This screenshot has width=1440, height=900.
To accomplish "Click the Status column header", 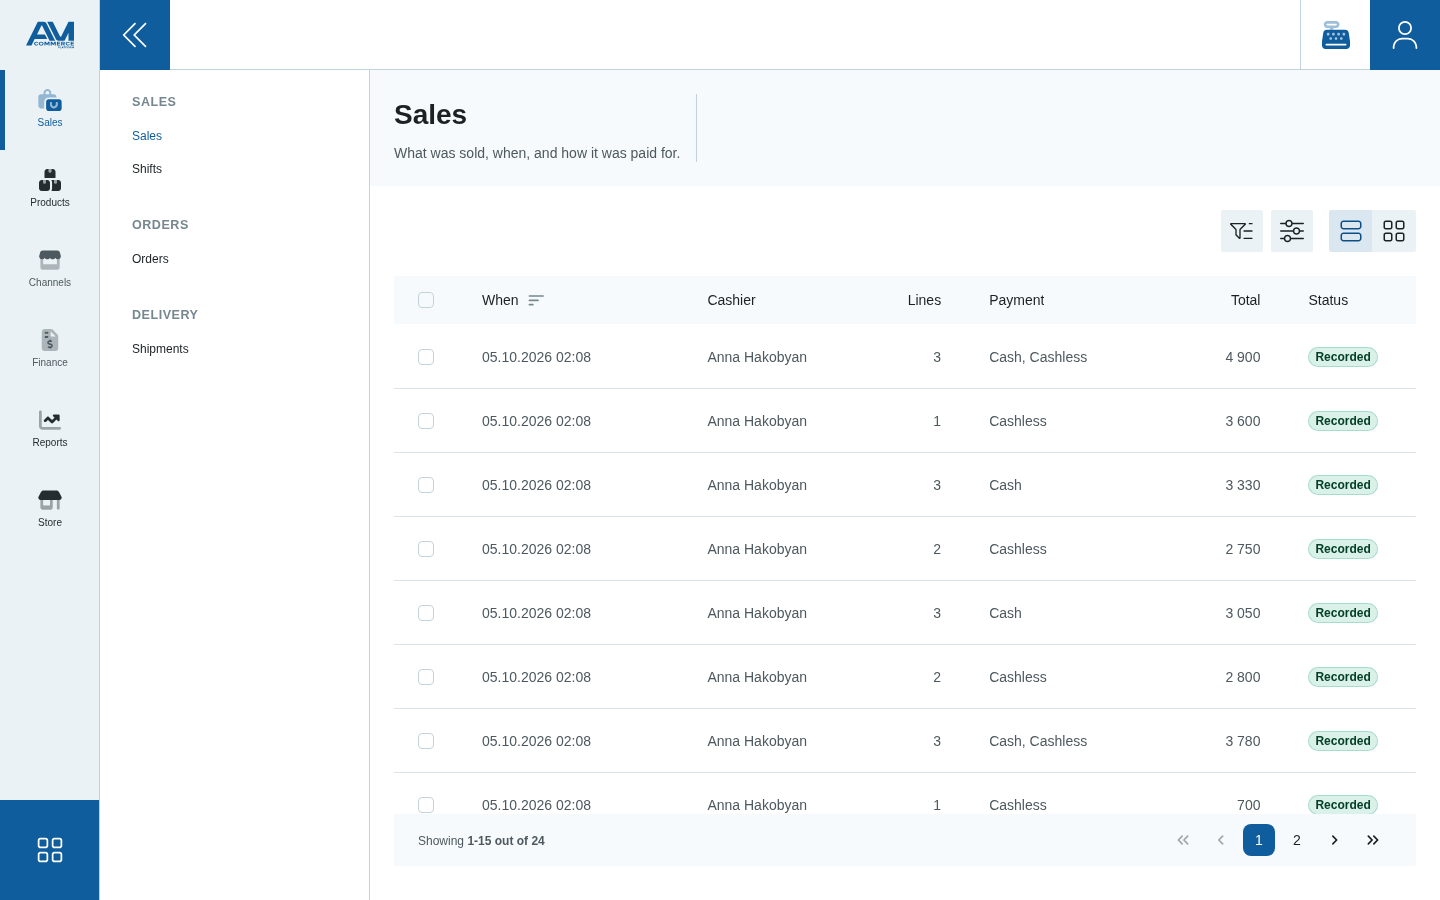I will [x=1328, y=300].
